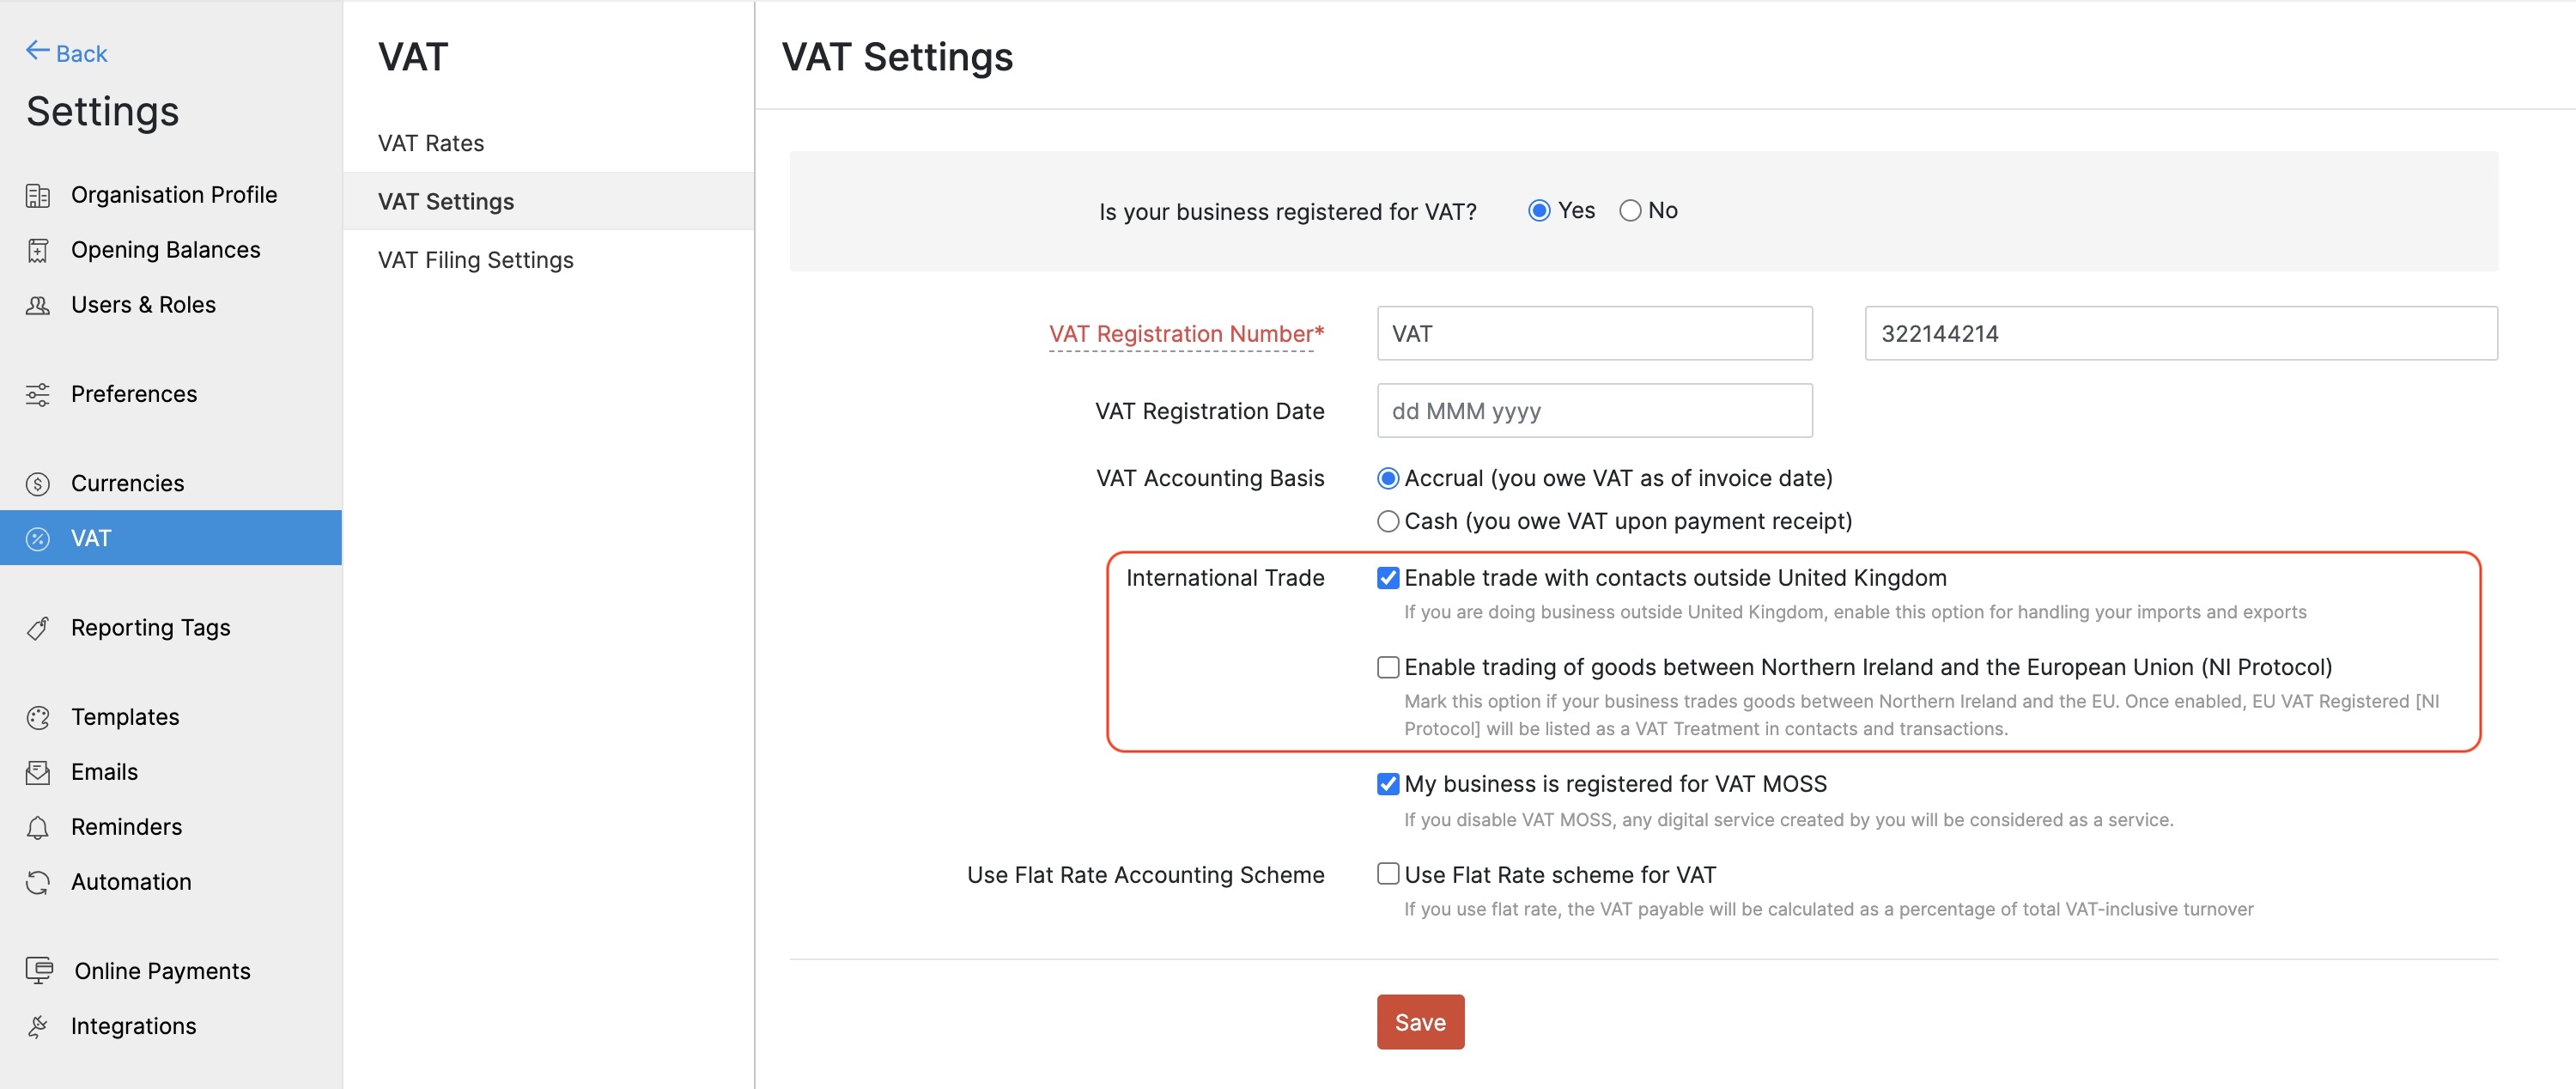Click the Reporting Tags tag icon
The width and height of the screenshot is (2576, 1089).
pos(39,627)
